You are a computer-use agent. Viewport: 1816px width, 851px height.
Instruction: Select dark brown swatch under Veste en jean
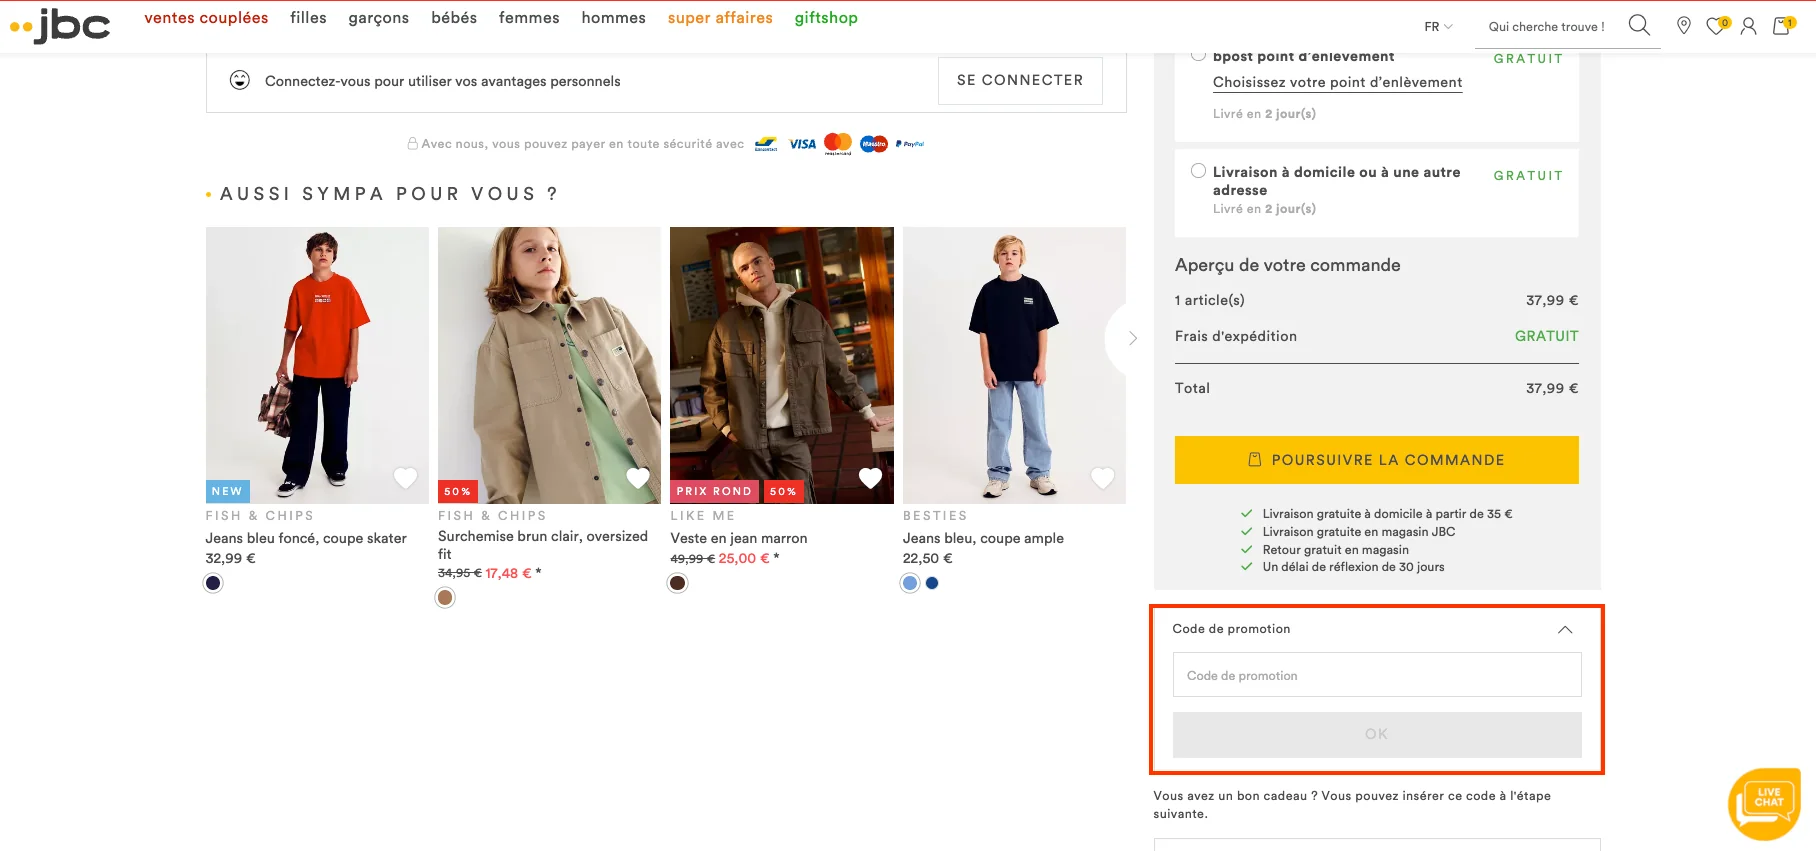point(678,583)
